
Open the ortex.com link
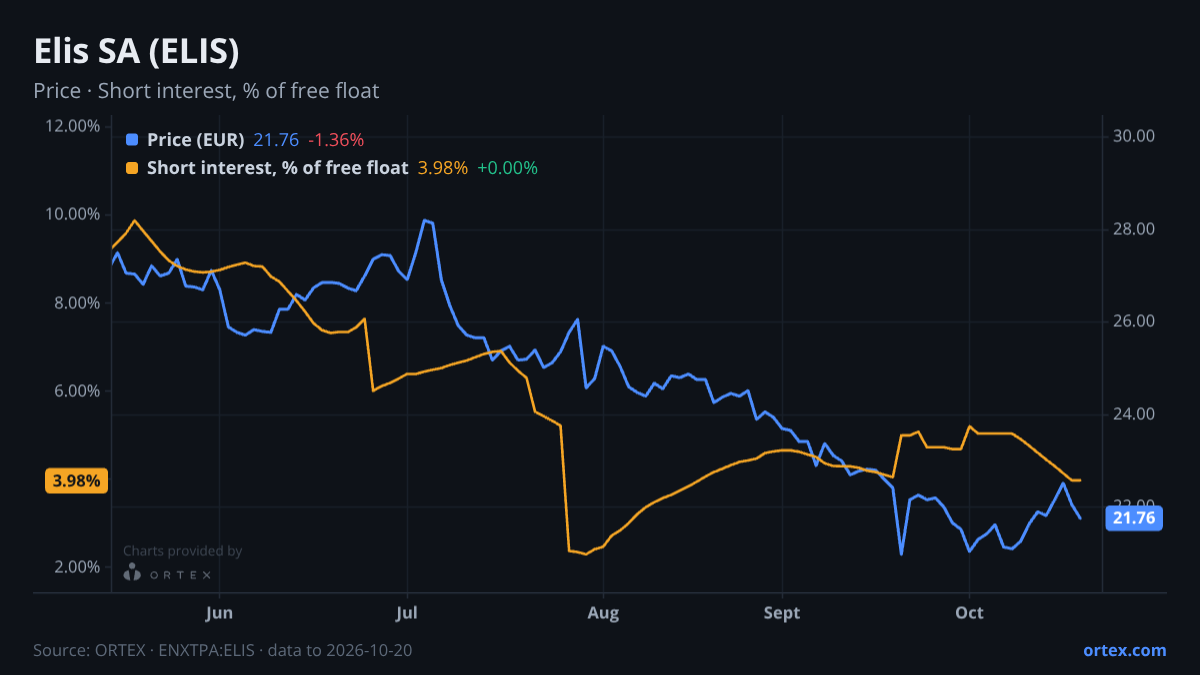pyautogui.click(x=1124, y=650)
